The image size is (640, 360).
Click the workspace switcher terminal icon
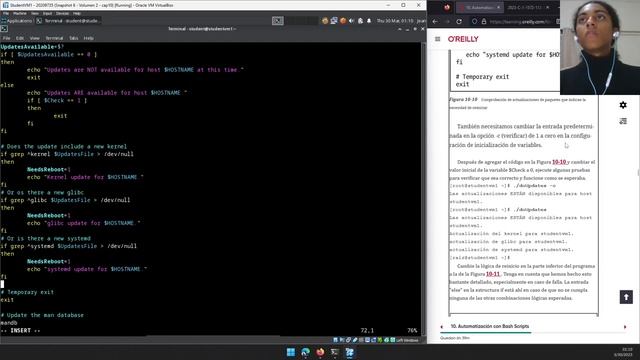tap(278, 21)
